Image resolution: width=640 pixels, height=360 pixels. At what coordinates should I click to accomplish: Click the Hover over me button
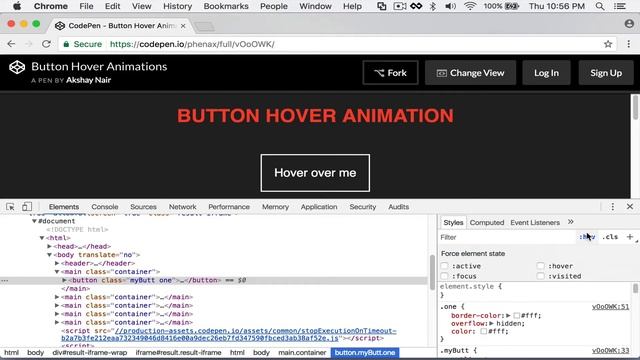pyautogui.click(x=315, y=173)
